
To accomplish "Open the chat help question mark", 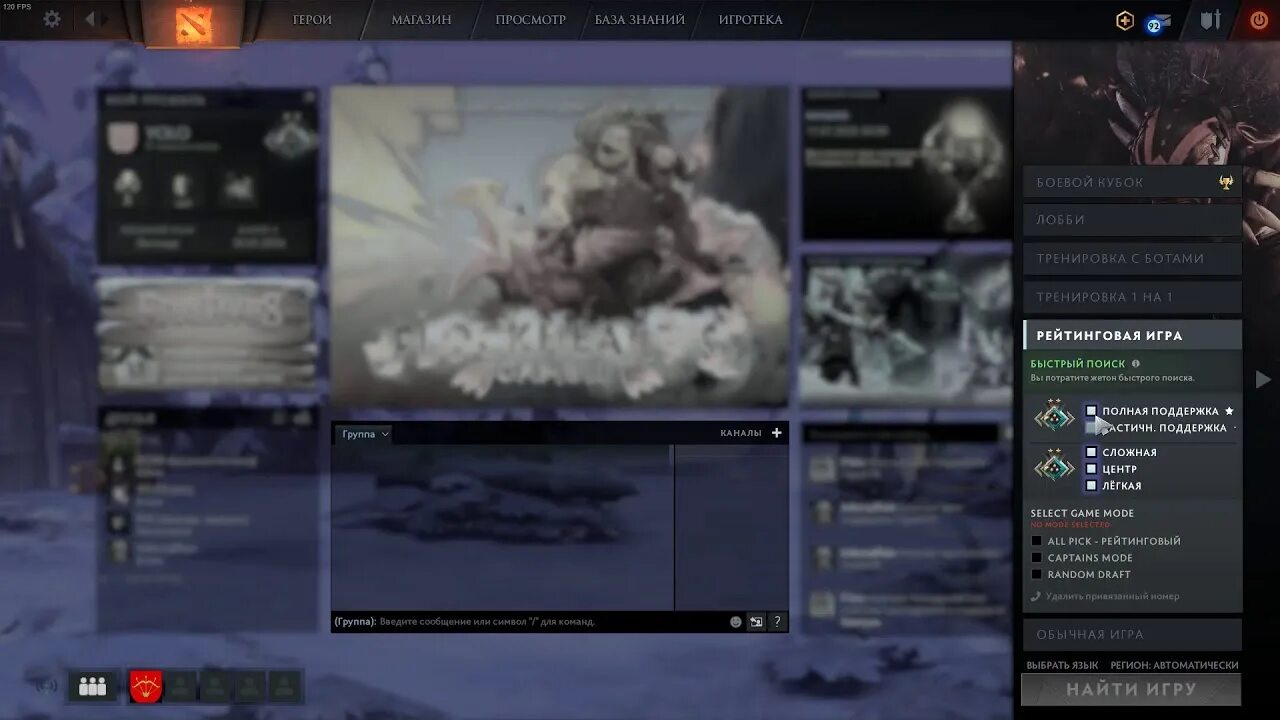I will pos(777,622).
